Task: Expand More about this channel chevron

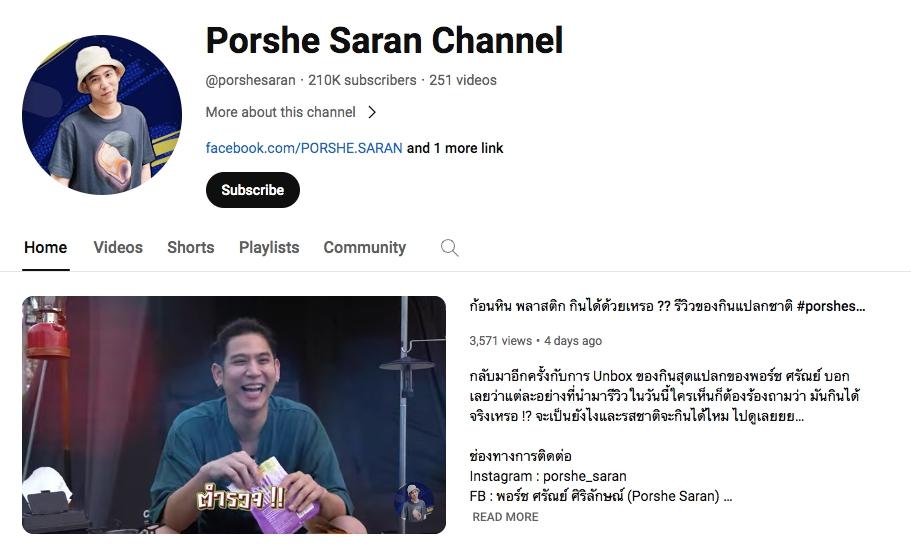Action: point(372,112)
